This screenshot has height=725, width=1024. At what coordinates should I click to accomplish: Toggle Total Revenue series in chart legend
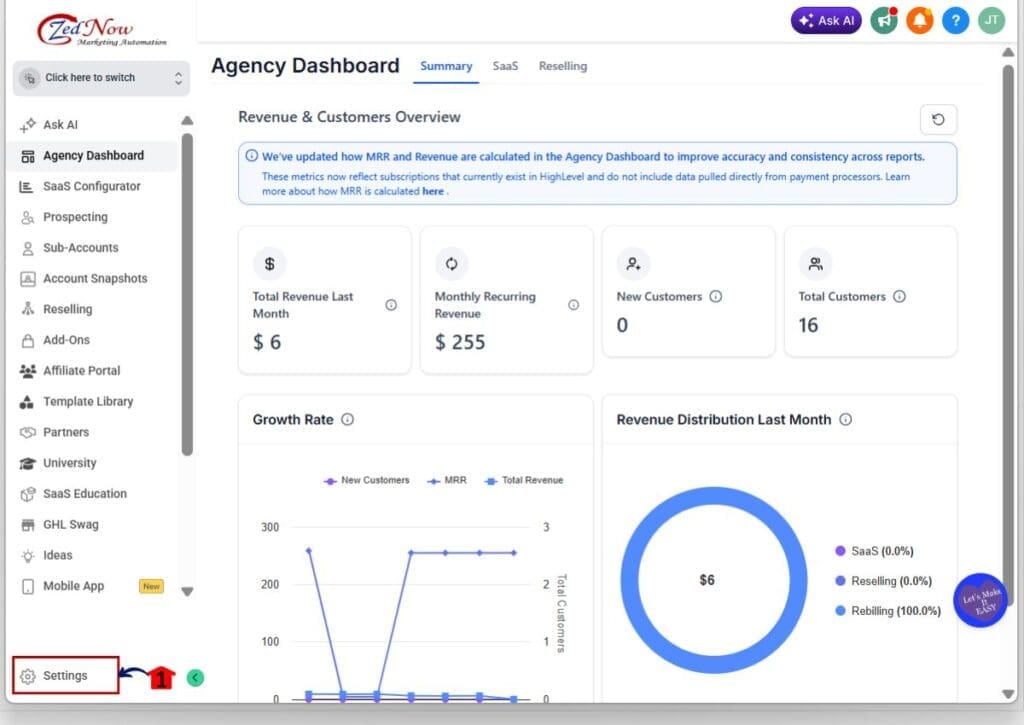(x=524, y=481)
